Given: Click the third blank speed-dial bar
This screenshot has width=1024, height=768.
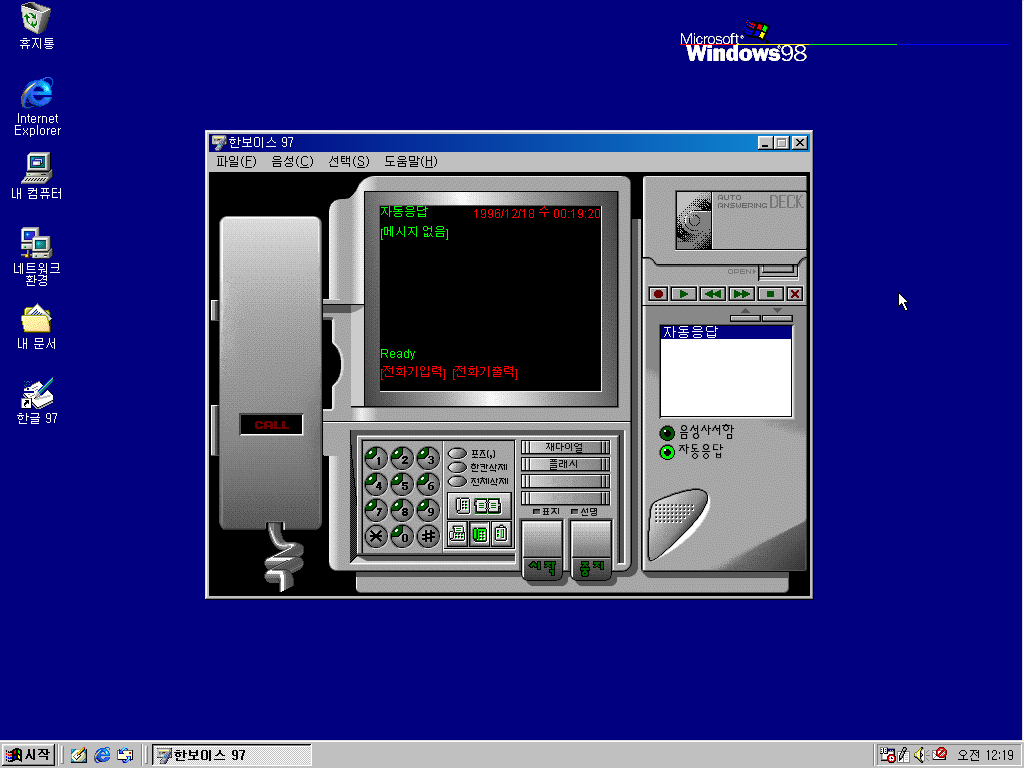Looking at the screenshot, I should 565,481.
